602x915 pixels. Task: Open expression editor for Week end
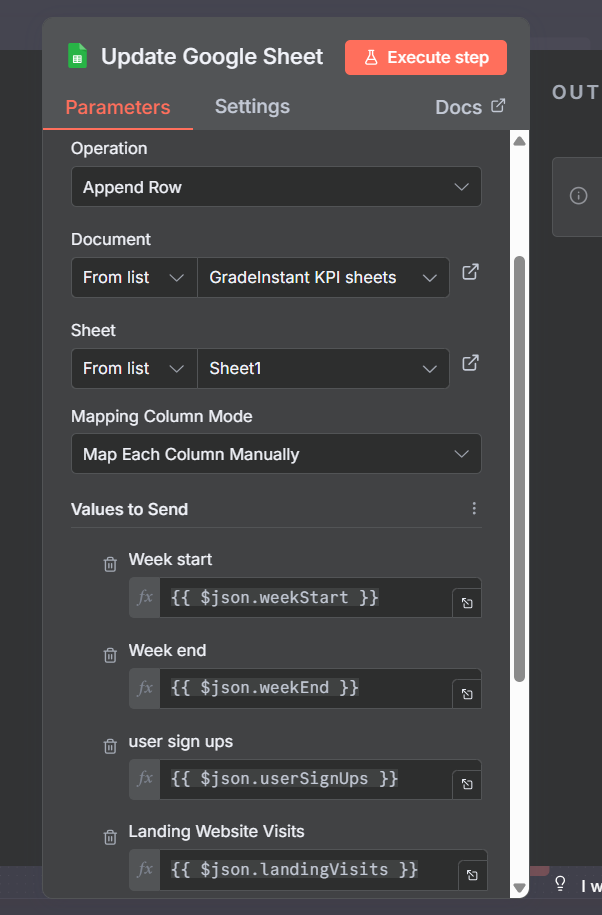coord(467,694)
